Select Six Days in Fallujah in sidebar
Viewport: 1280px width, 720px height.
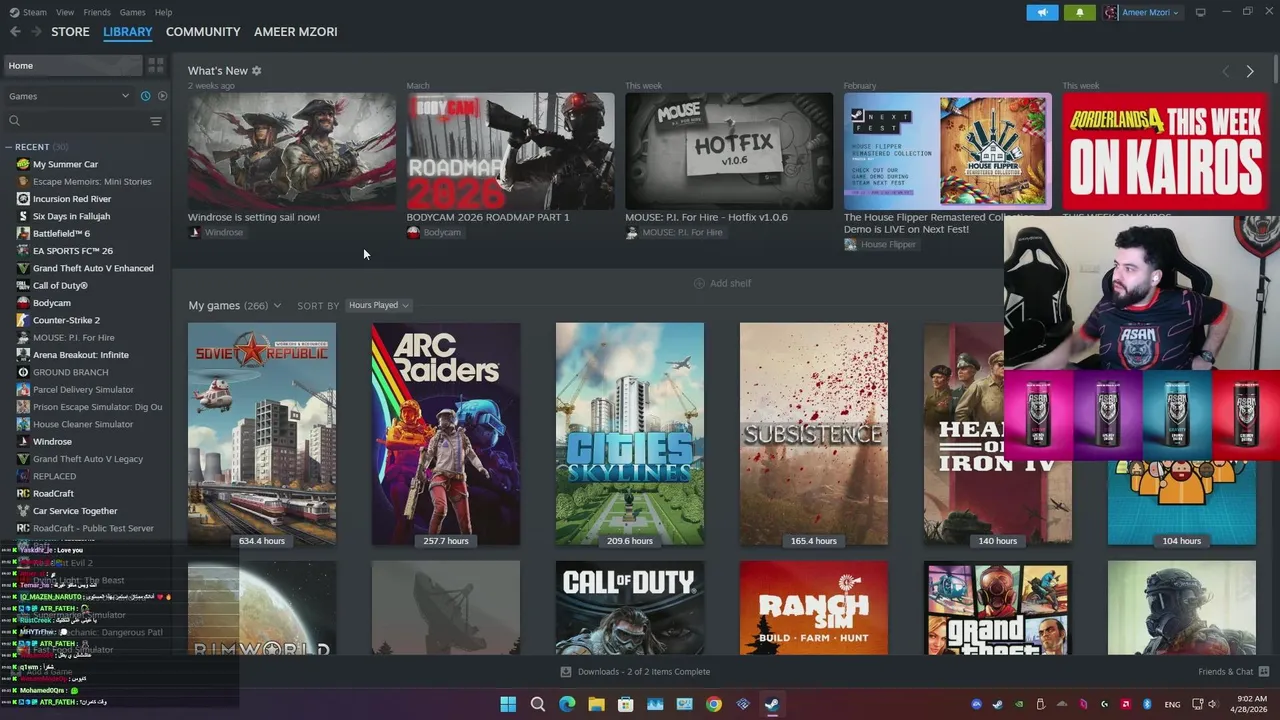click(71, 216)
